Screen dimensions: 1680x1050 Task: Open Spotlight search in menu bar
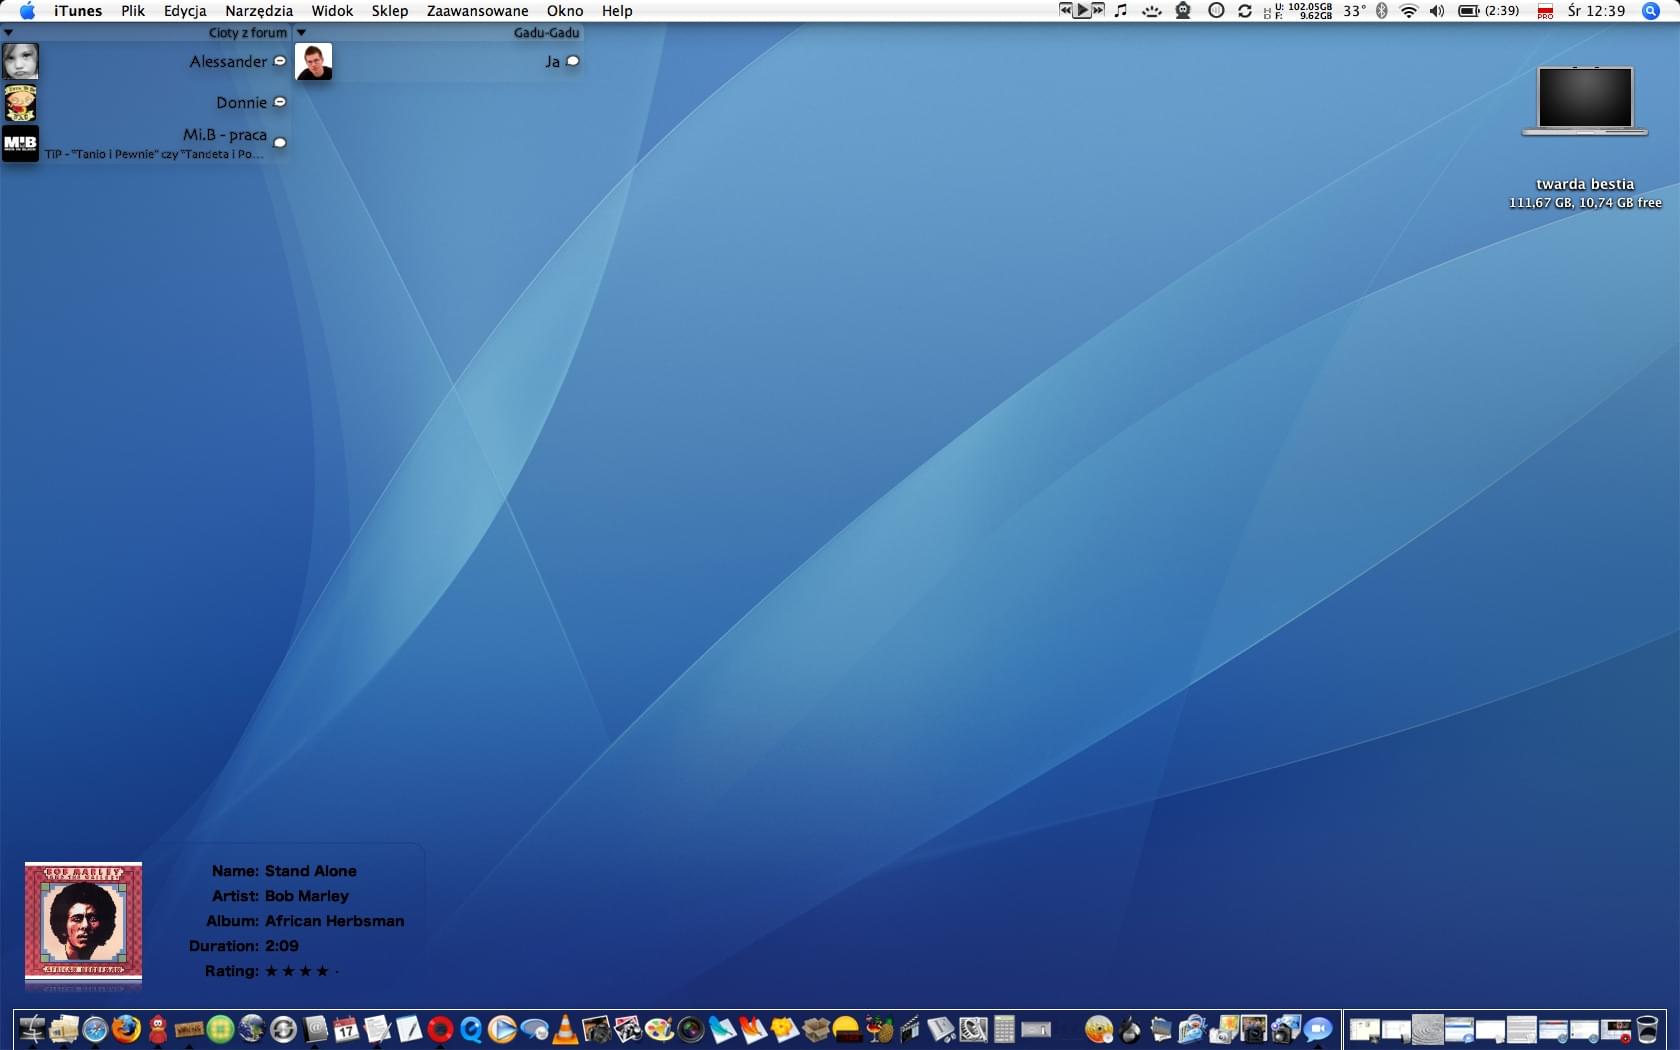coord(1651,11)
